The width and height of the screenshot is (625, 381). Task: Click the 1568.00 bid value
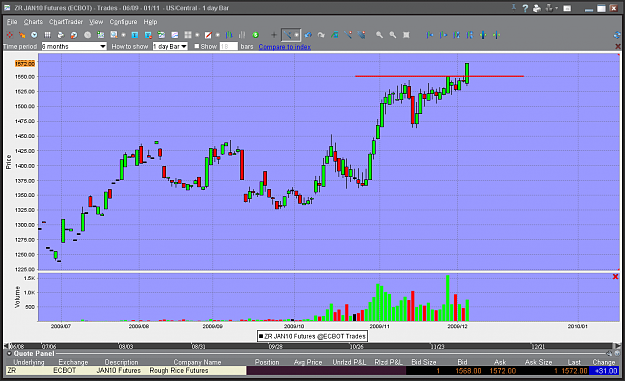coord(468,371)
